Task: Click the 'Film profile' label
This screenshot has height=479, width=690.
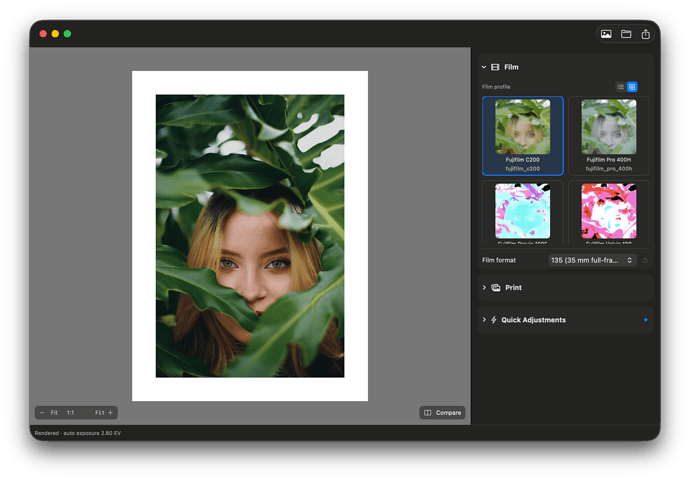Action: point(496,87)
